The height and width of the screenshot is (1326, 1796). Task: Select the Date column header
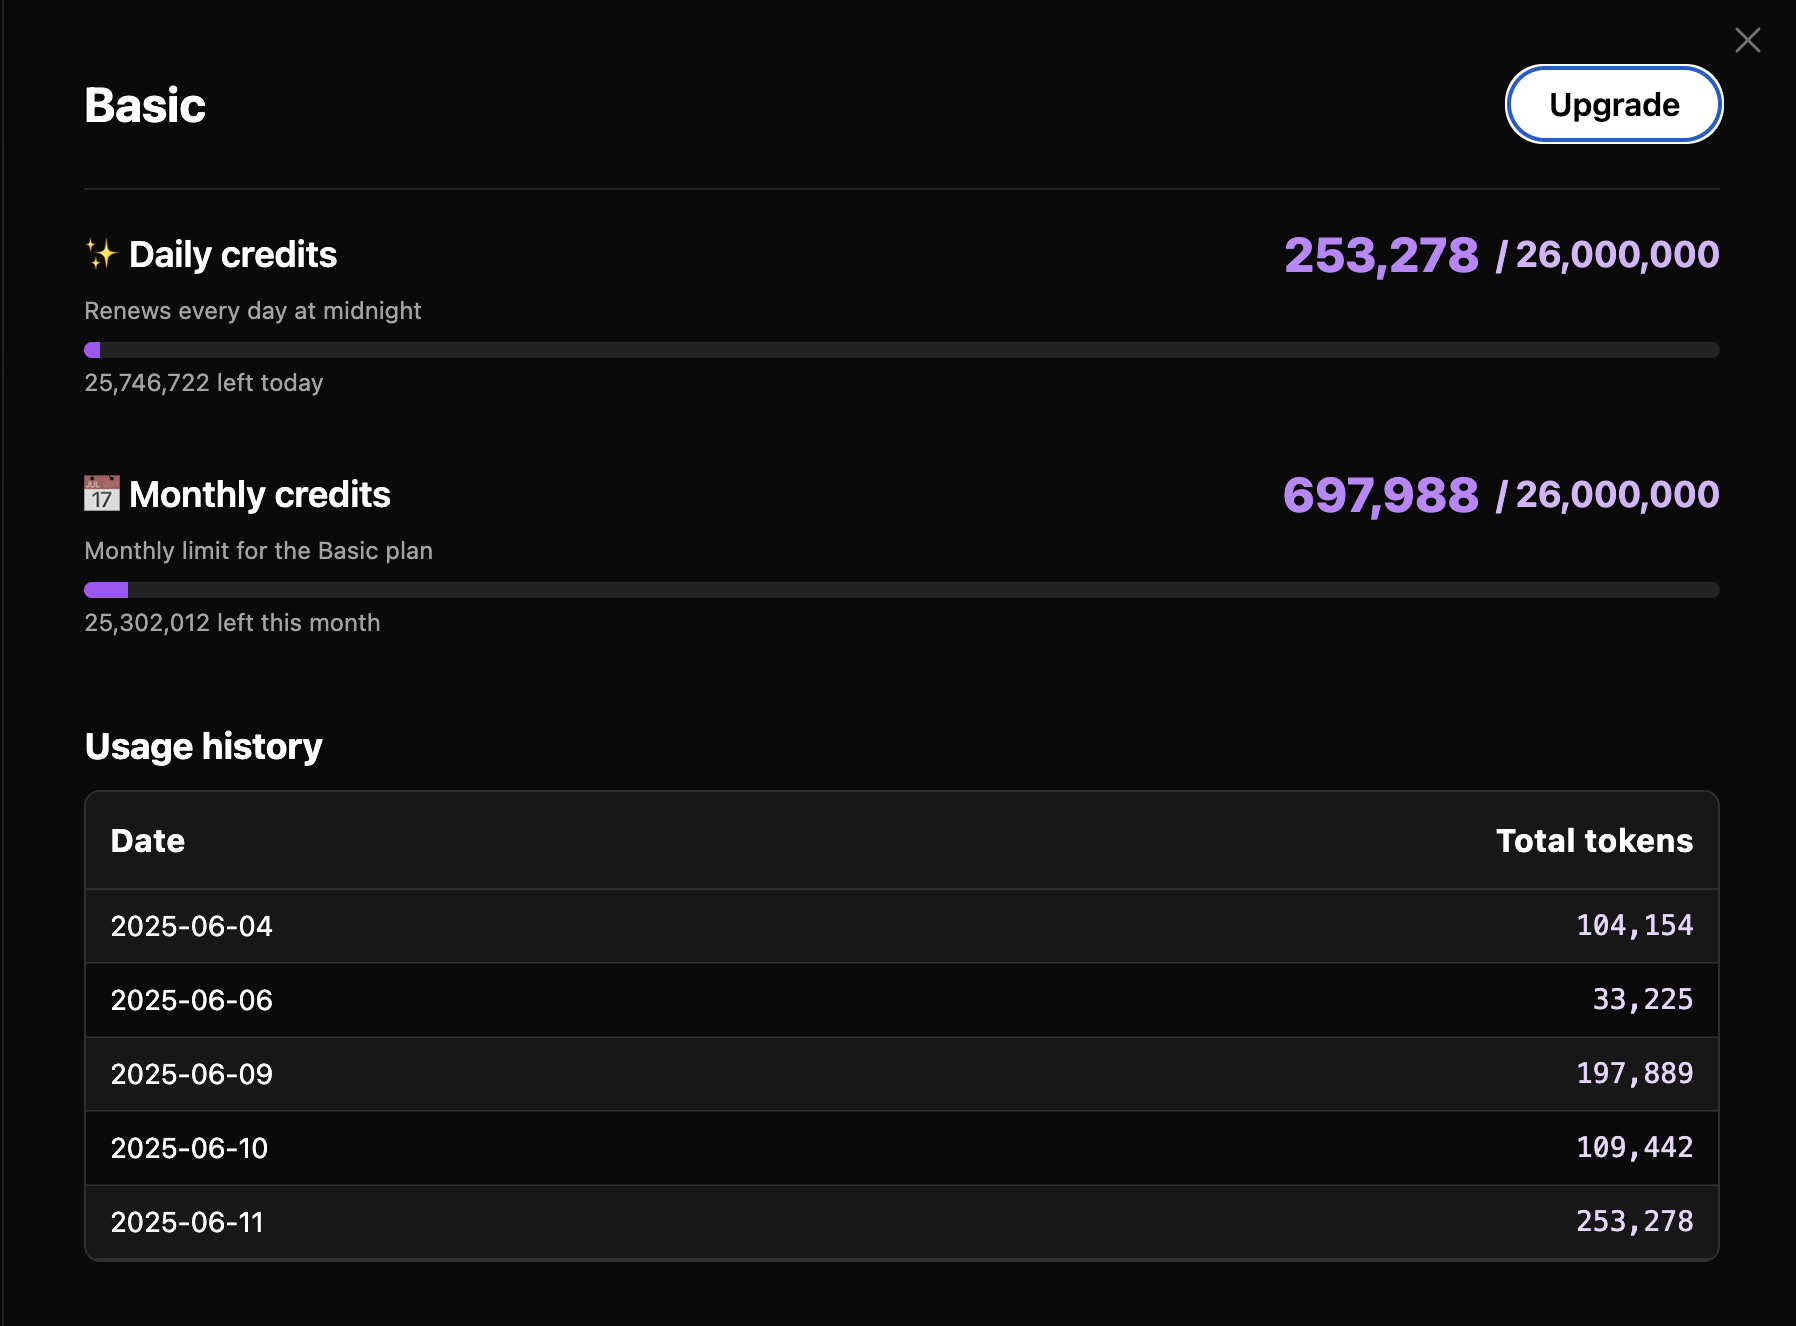(x=147, y=840)
